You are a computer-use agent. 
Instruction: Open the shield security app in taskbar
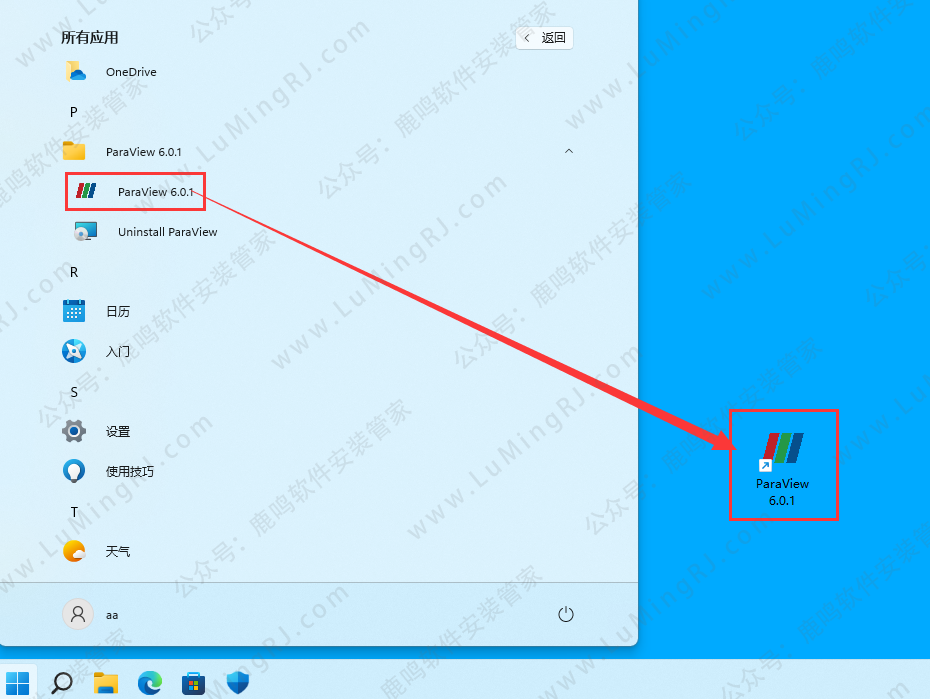coord(237,683)
